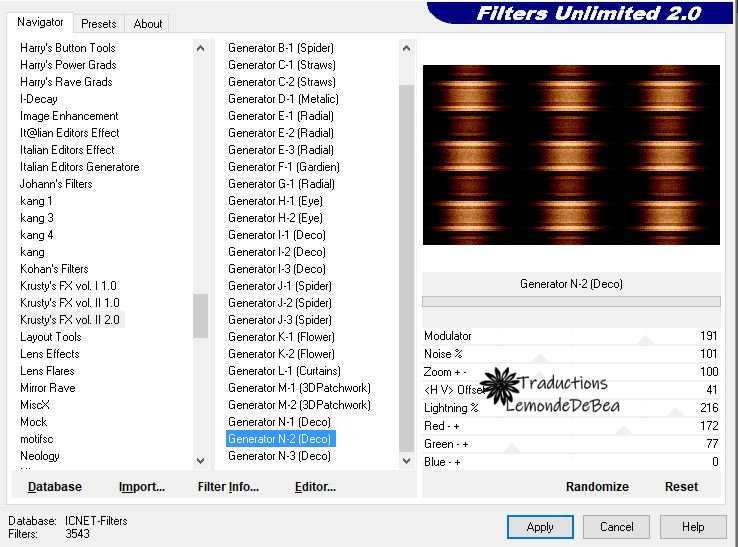Choose Generator J-3 (Spider) filter
The height and width of the screenshot is (547, 738).
[x=280, y=320]
